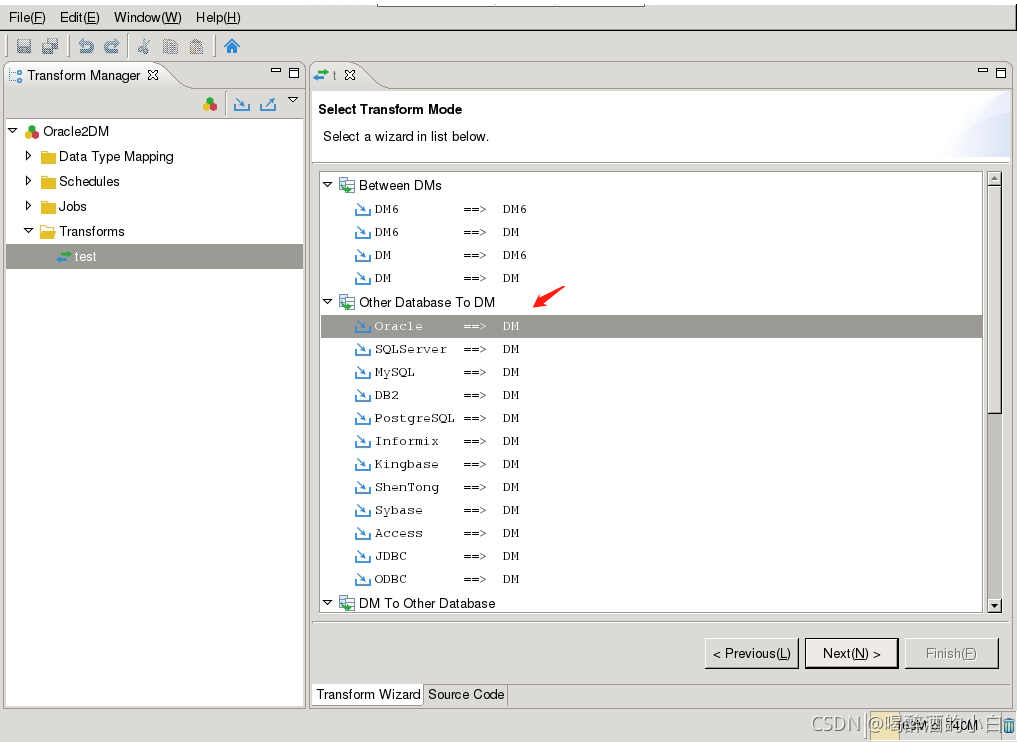Click the Undo arrow icon

click(x=86, y=46)
